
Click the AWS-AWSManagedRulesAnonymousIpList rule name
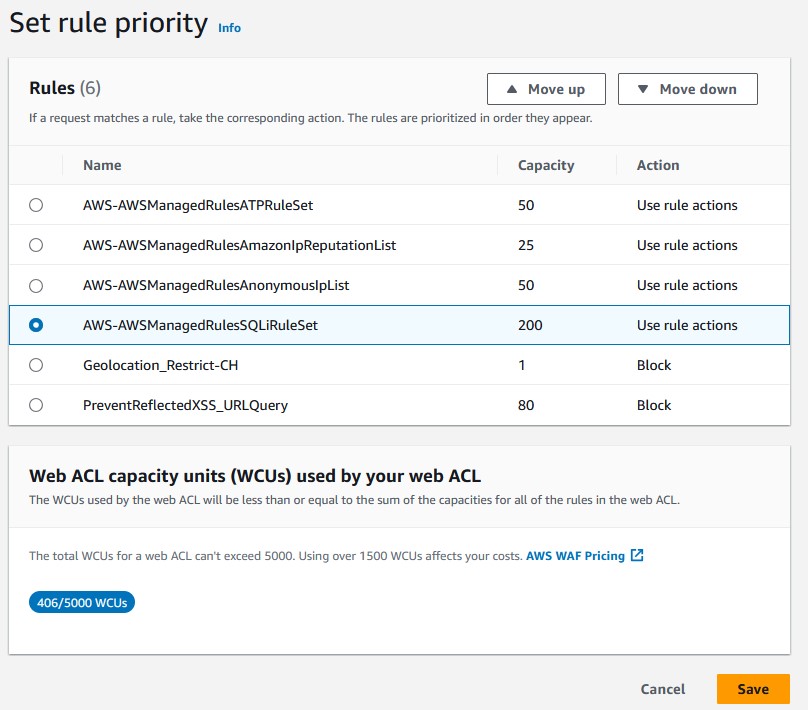tap(216, 285)
